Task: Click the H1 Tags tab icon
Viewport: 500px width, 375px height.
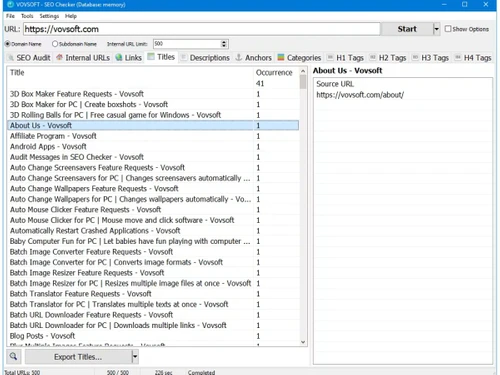Action: coord(330,57)
